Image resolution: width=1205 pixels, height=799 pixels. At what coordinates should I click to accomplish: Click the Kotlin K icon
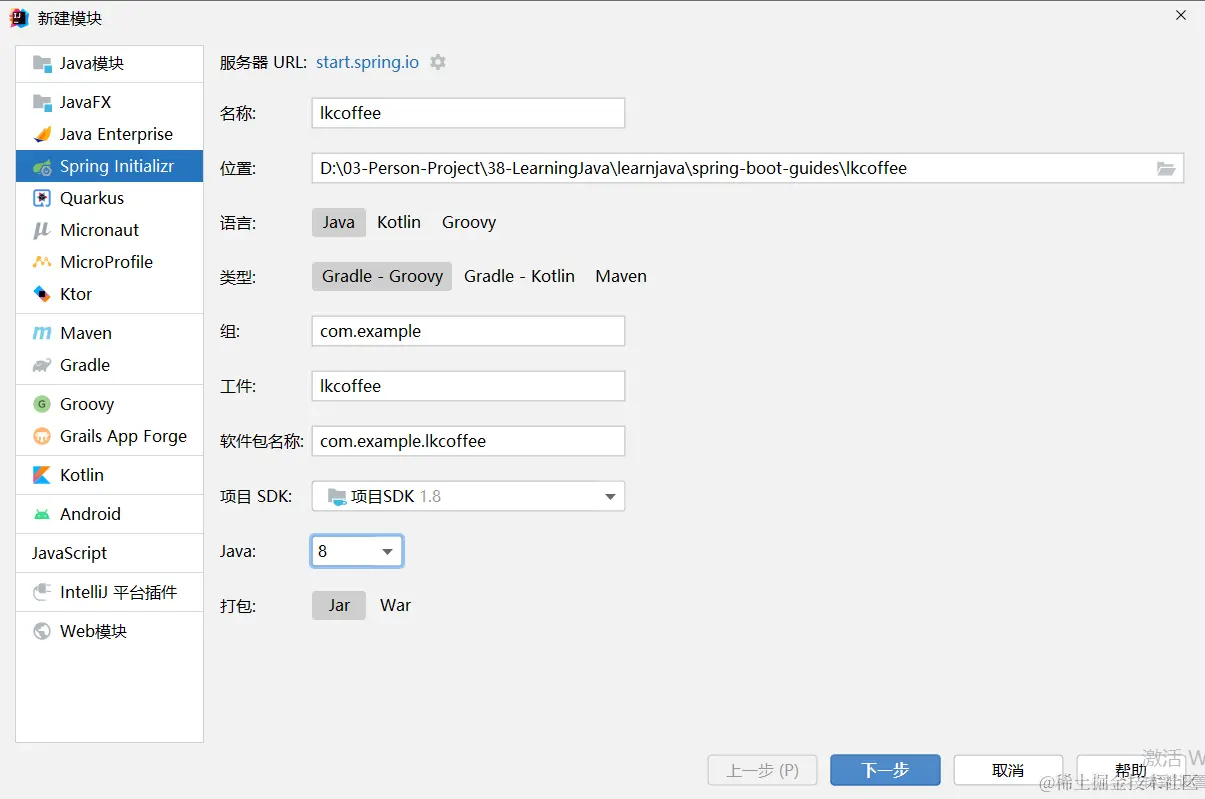tap(42, 475)
